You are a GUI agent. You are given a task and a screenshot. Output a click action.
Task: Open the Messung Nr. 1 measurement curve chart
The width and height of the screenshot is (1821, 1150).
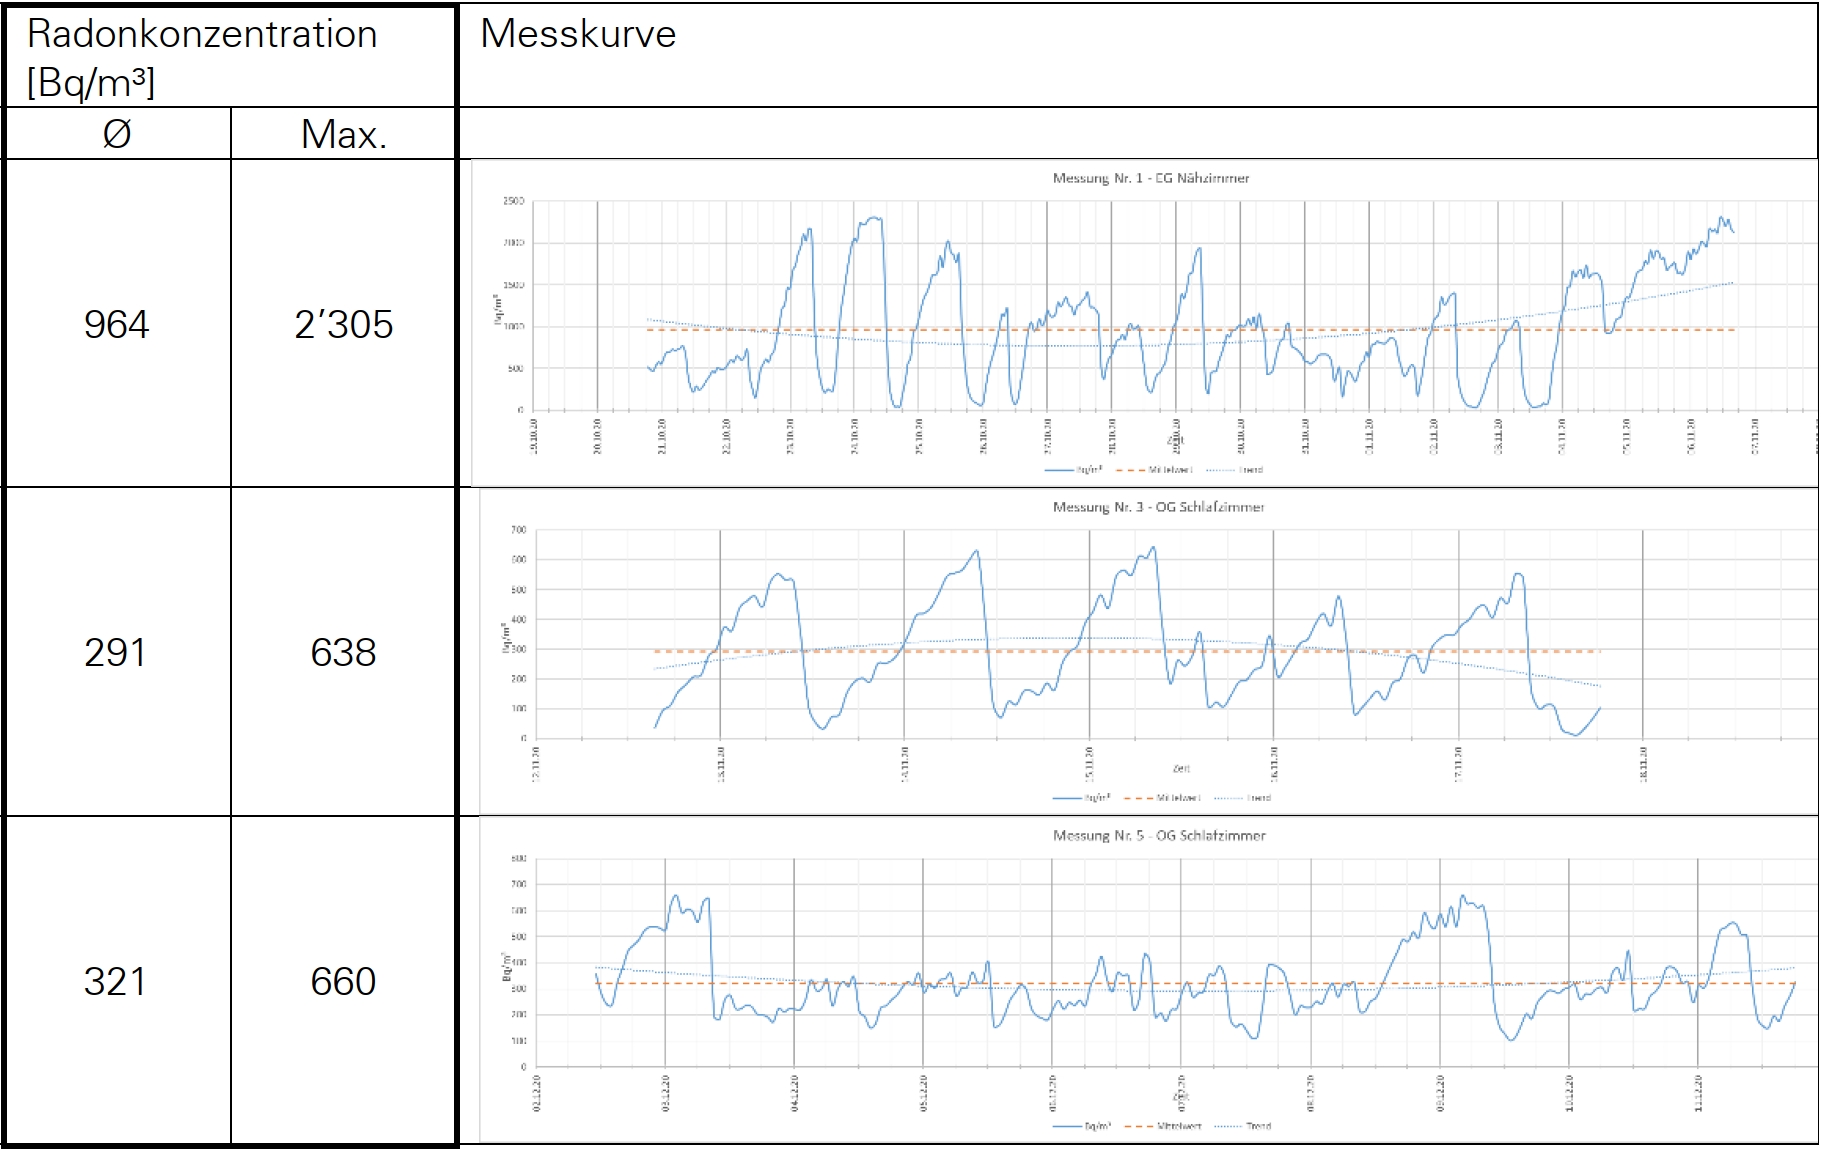(1144, 323)
